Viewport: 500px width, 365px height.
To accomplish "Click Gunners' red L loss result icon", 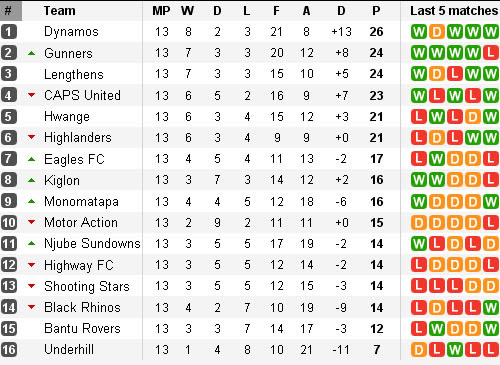I will [491, 53].
